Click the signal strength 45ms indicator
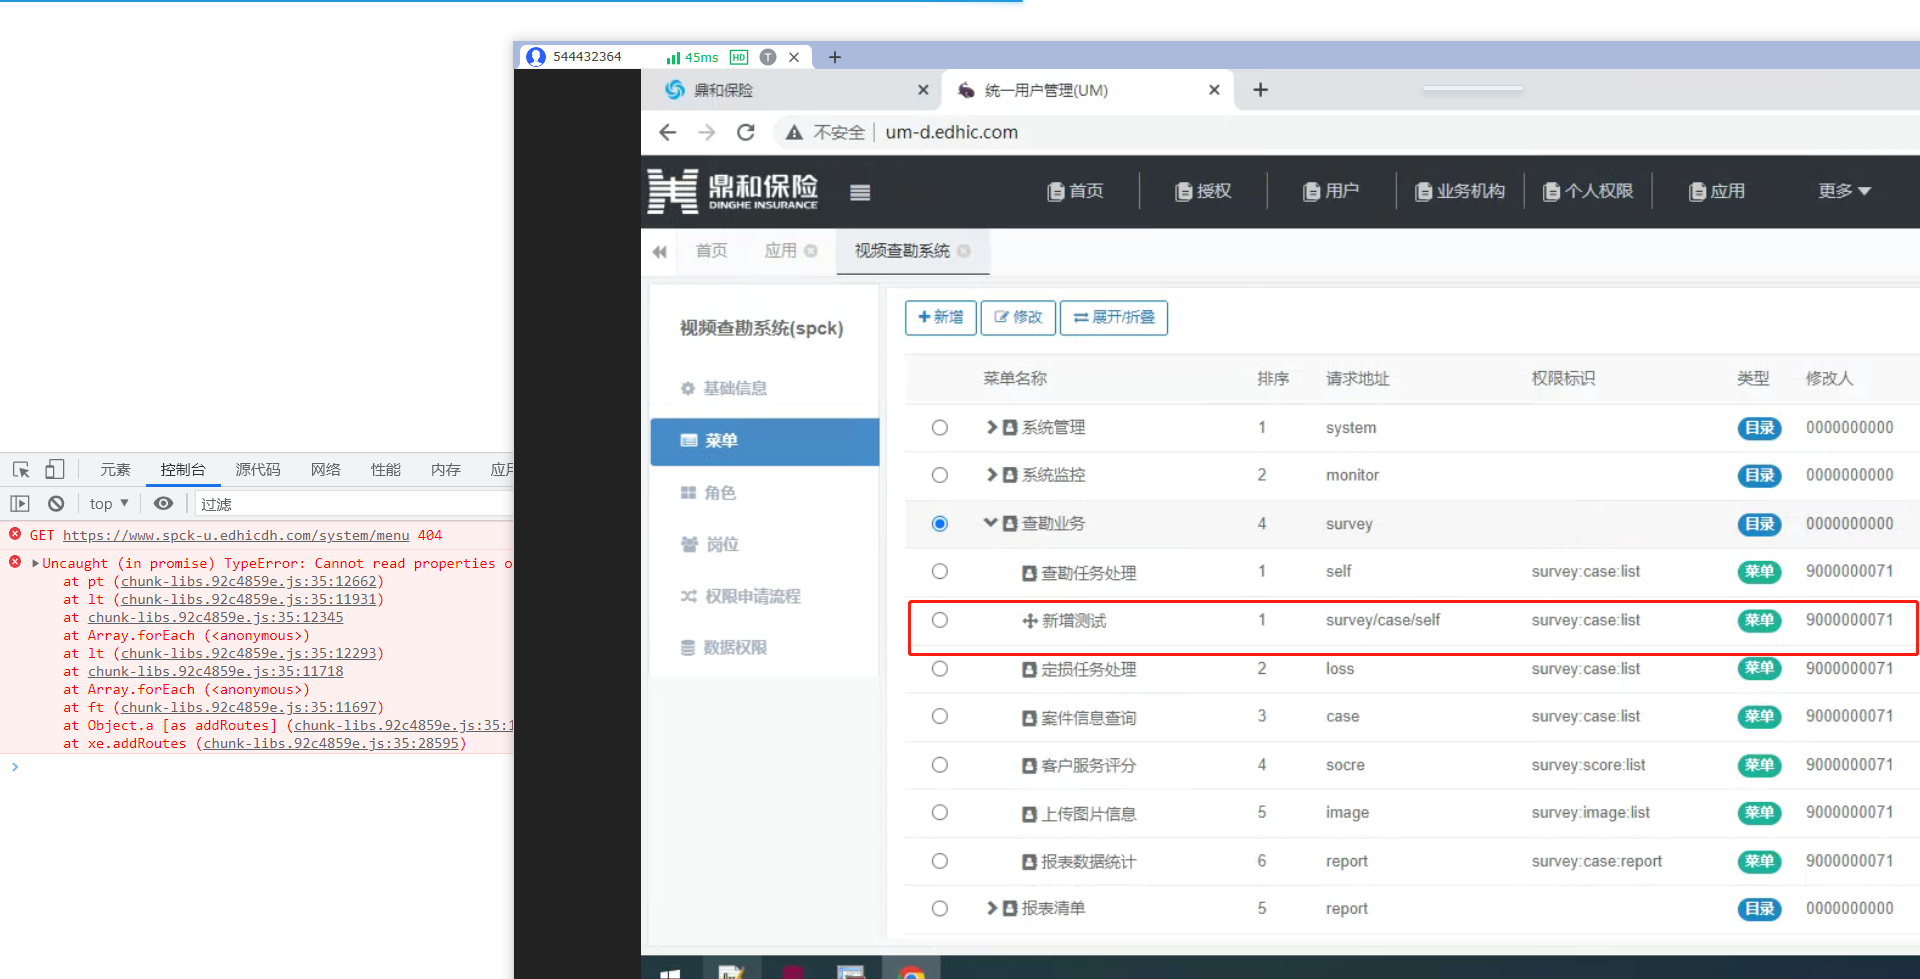Screen dimensions: 1920x979 (692, 57)
